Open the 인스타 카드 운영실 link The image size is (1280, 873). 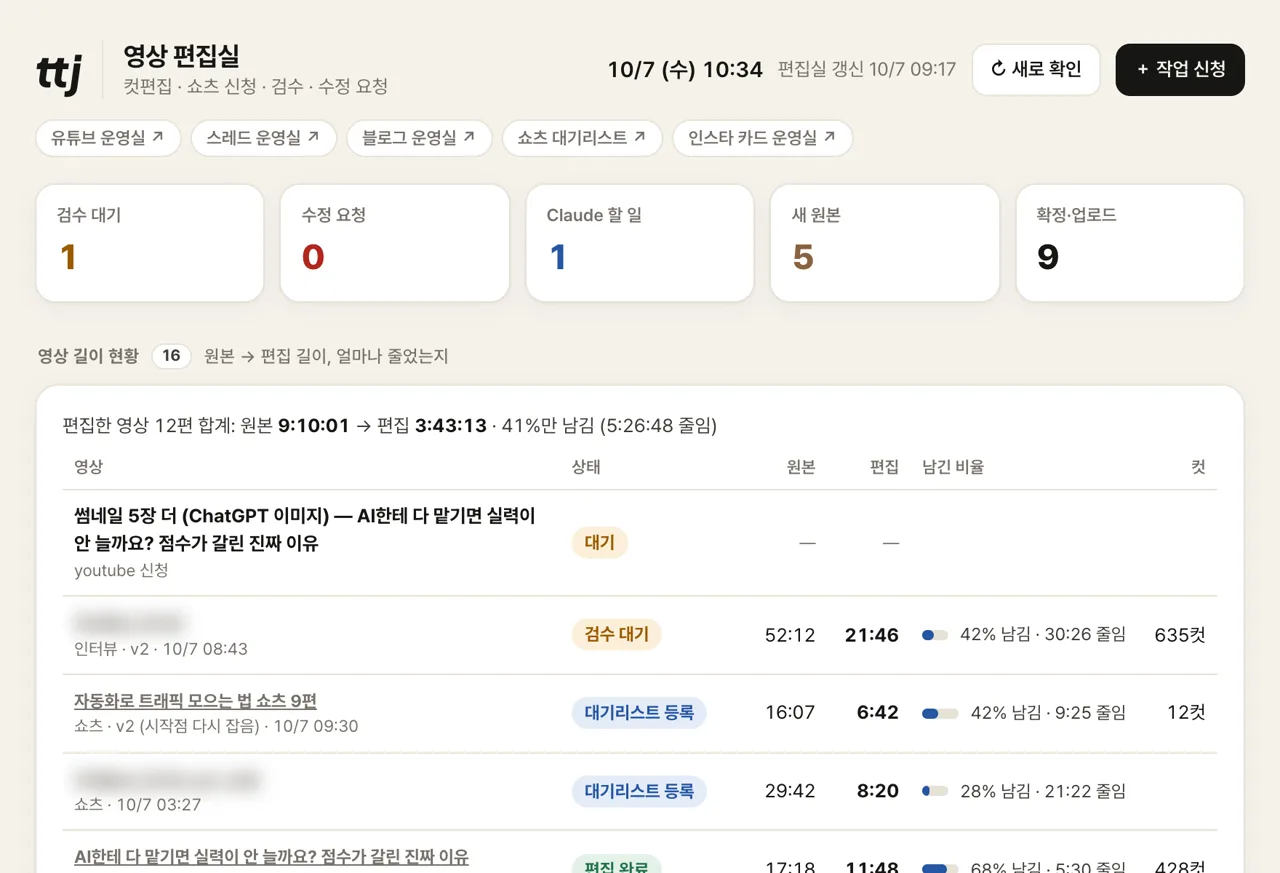coord(763,138)
